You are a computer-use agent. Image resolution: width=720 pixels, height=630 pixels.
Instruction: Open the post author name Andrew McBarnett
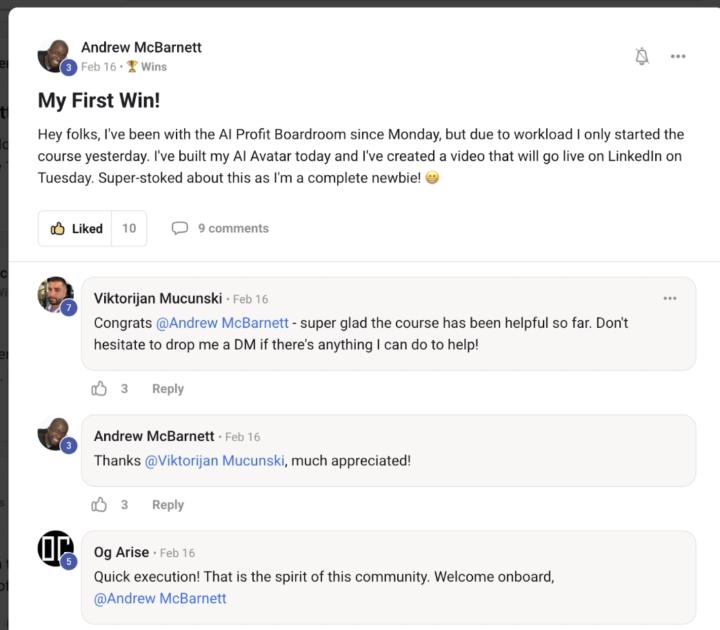pyautogui.click(x=141, y=47)
